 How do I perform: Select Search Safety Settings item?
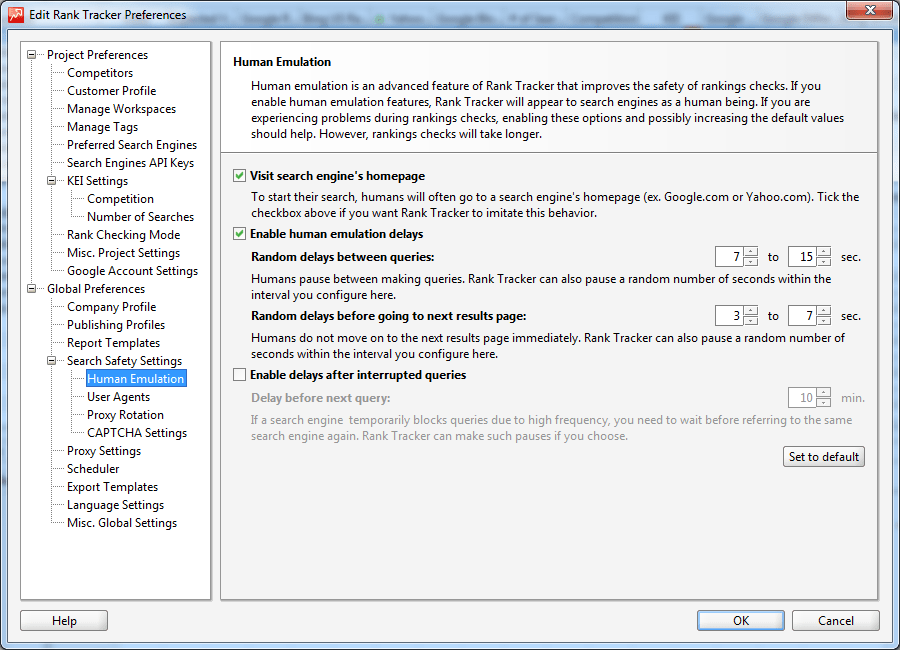pos(124,361)
